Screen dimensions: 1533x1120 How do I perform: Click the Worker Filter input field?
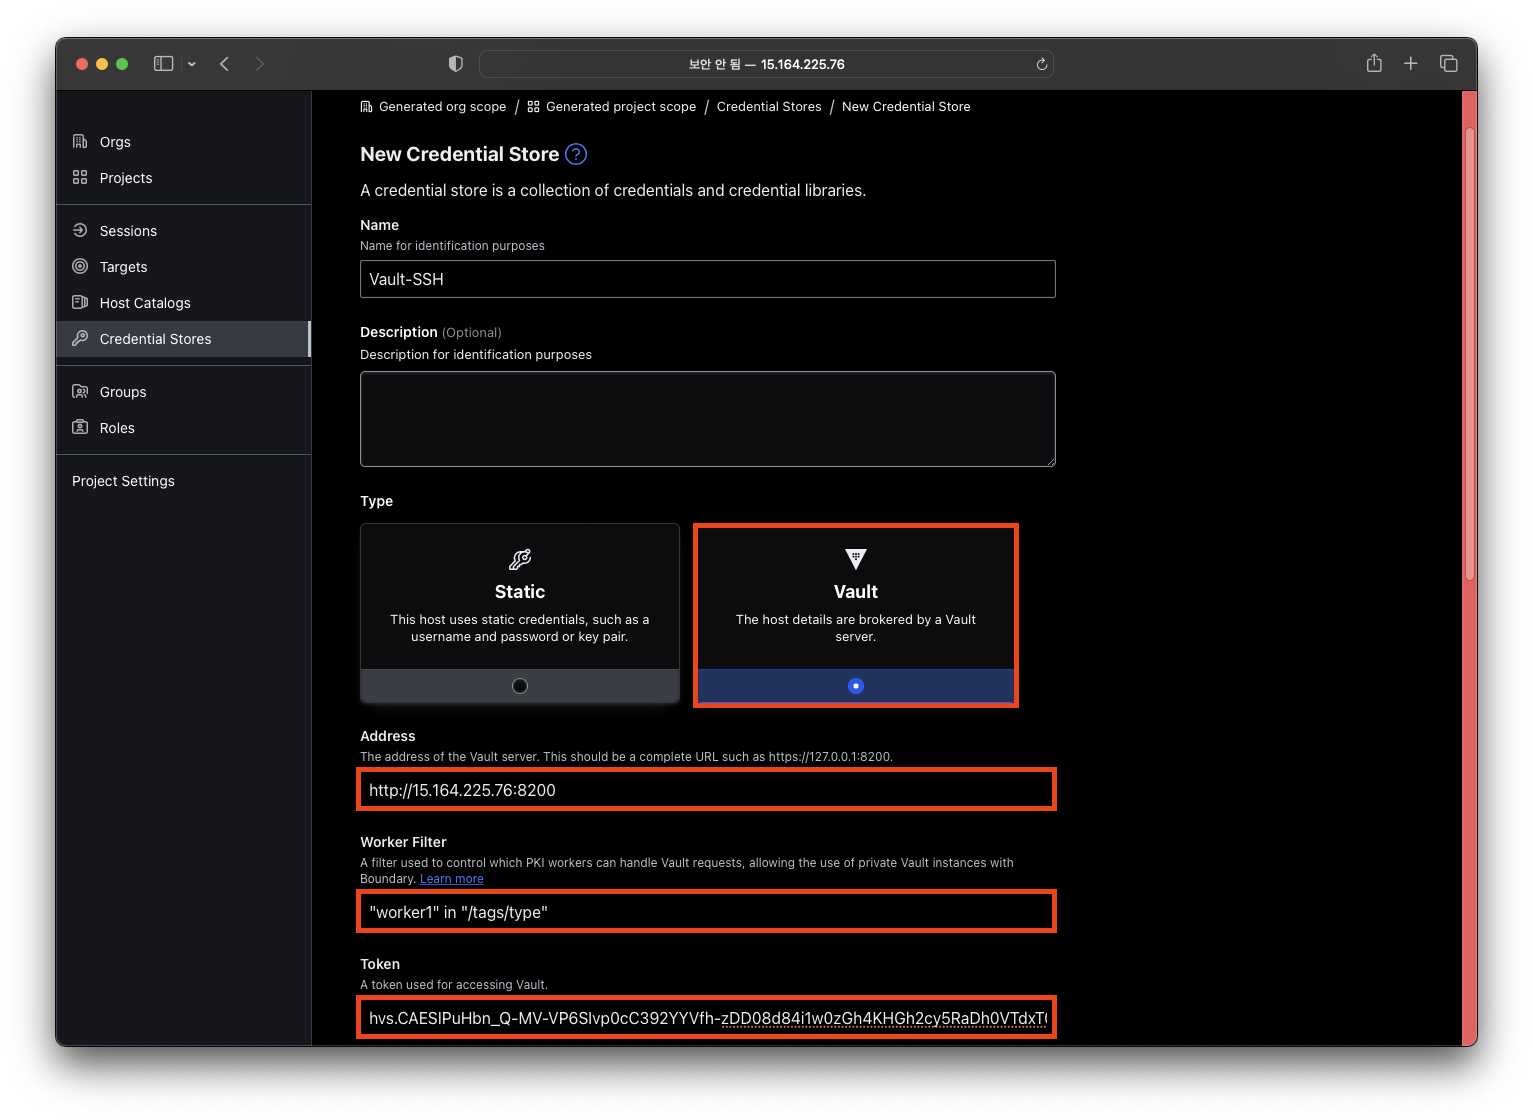[708, 912]
